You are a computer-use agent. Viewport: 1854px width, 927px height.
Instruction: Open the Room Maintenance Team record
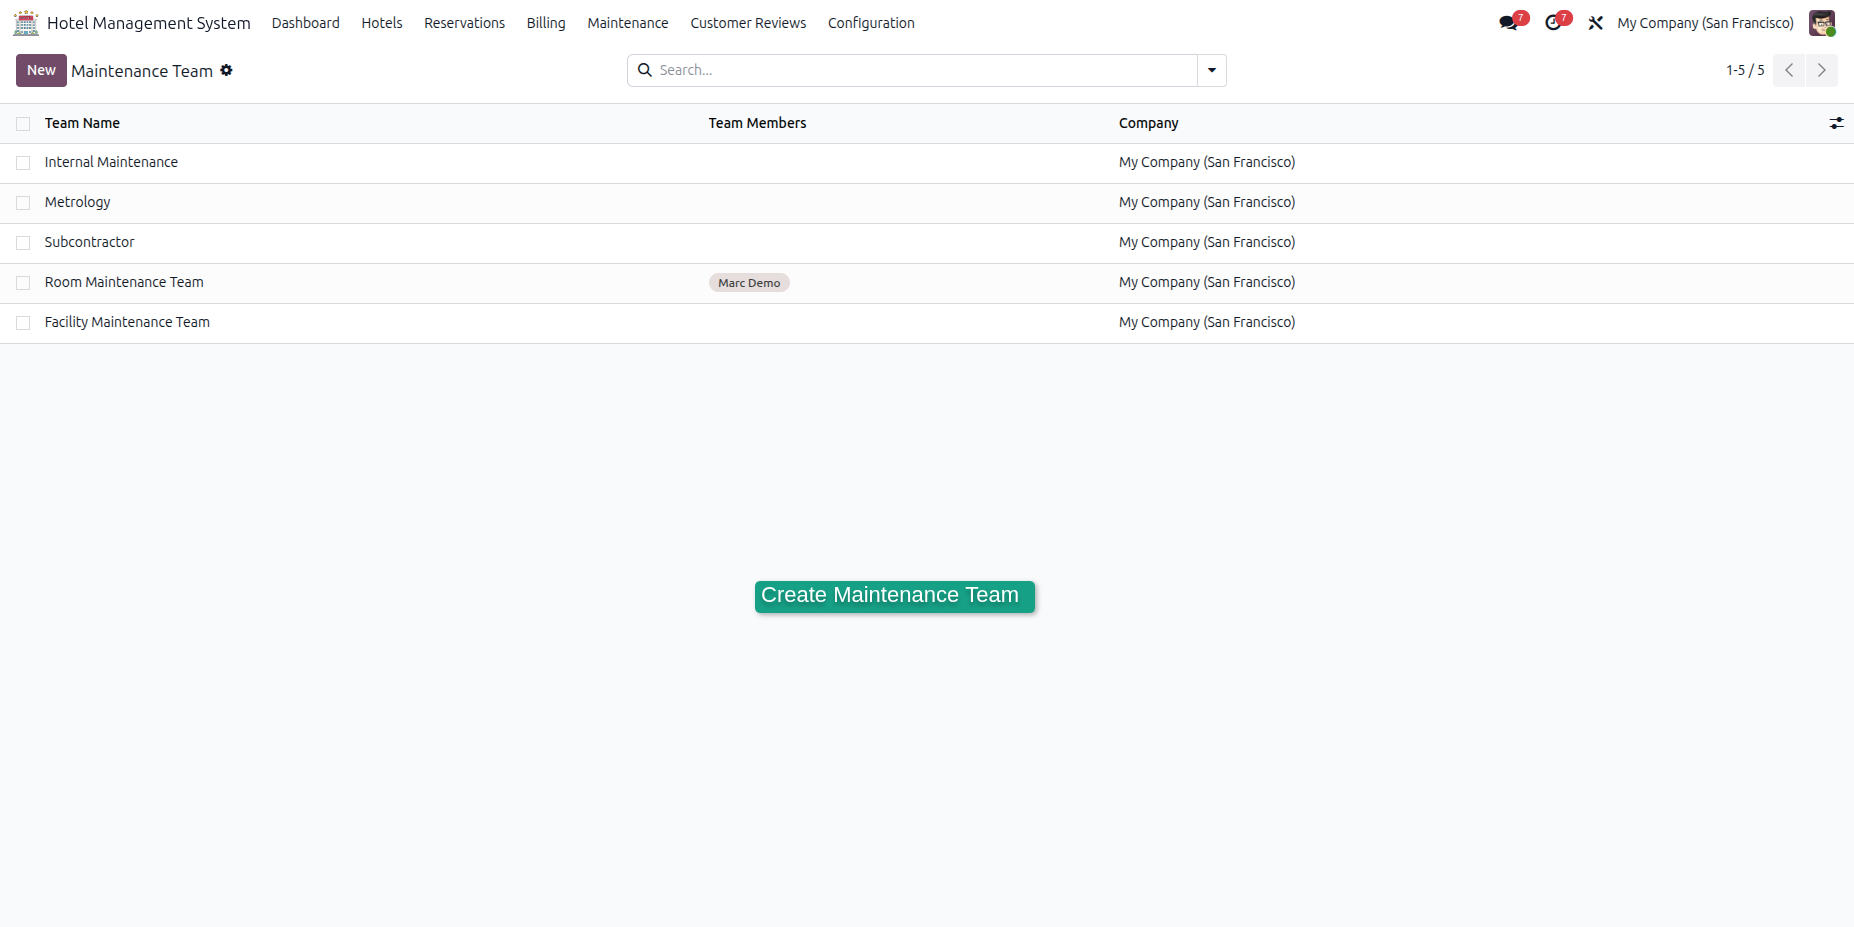[x=124, y=282]
